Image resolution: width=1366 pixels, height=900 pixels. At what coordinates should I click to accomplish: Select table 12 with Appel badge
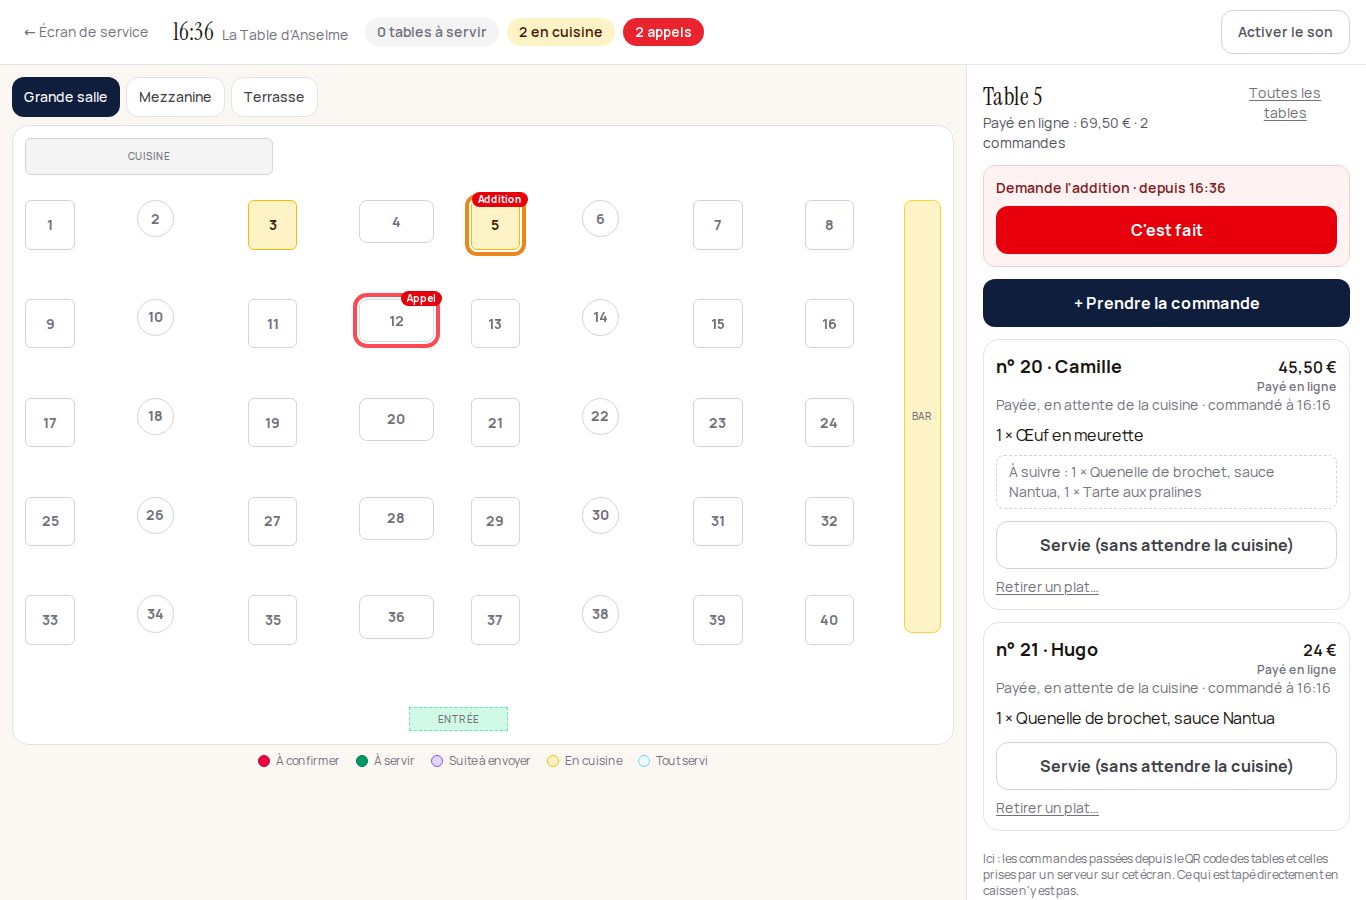click(396, 321)
